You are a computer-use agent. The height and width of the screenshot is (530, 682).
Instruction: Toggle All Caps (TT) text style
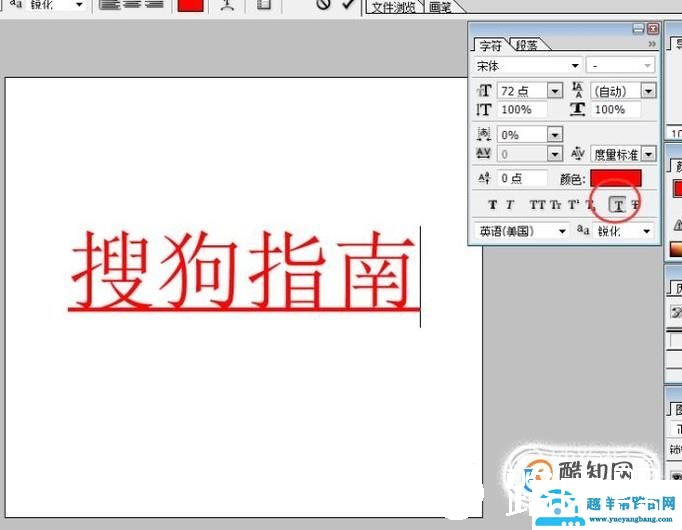click(537, 204)
